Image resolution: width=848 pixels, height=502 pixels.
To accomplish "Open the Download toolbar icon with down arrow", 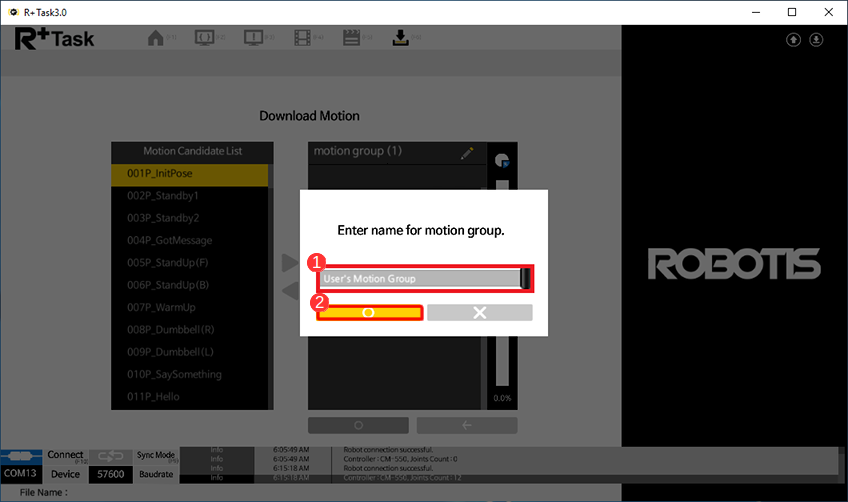I will [400, 38].
